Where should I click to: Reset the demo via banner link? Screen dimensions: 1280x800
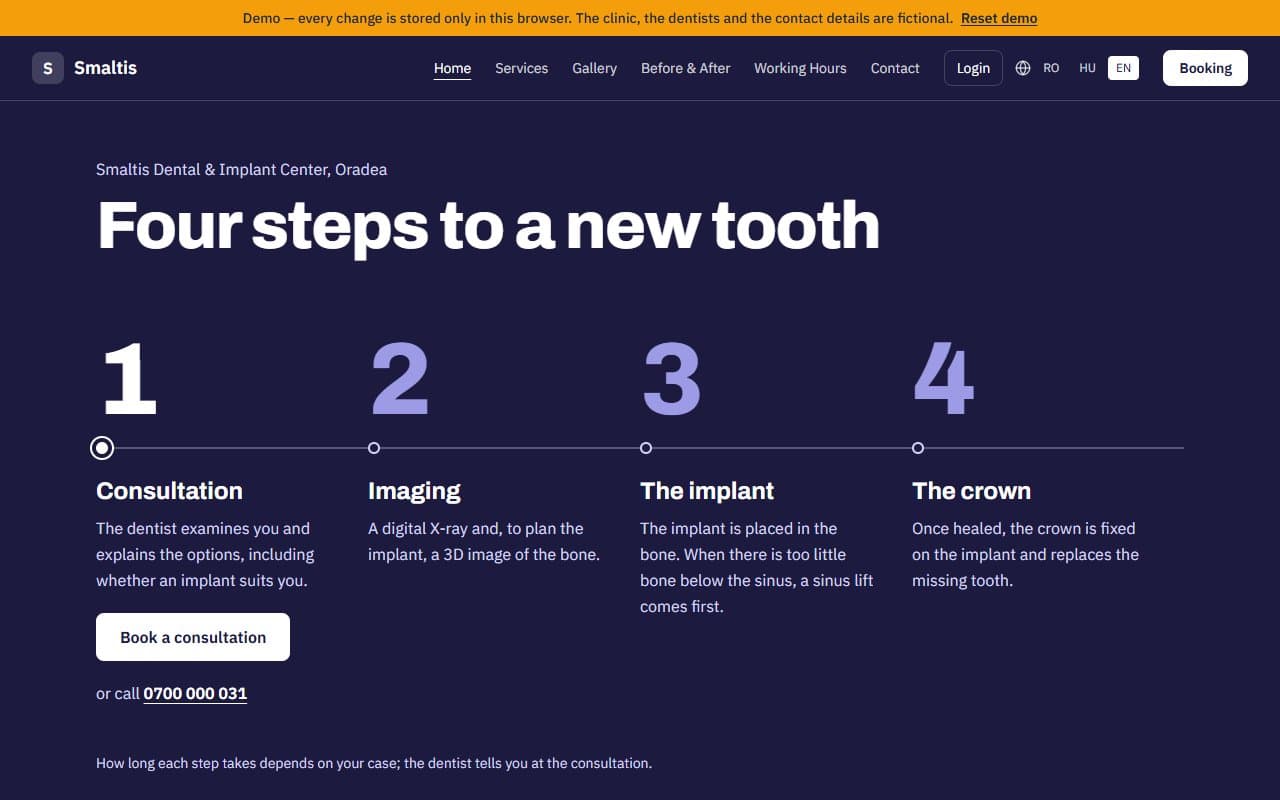[x=999, y=18]
